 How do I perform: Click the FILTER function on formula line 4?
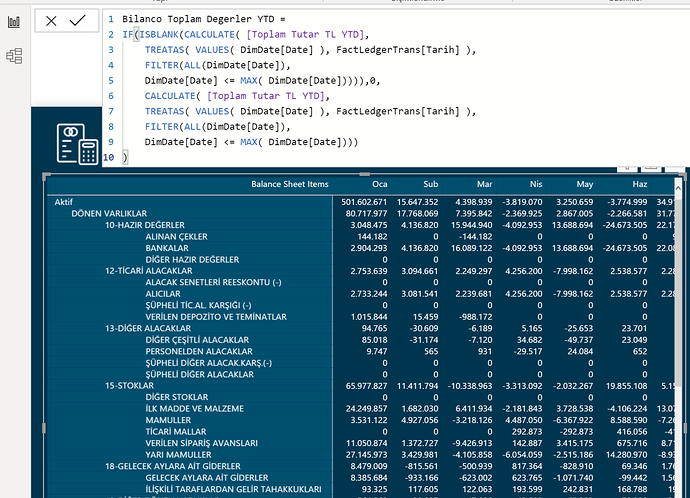pyautogui.click(x=161, y=65)
